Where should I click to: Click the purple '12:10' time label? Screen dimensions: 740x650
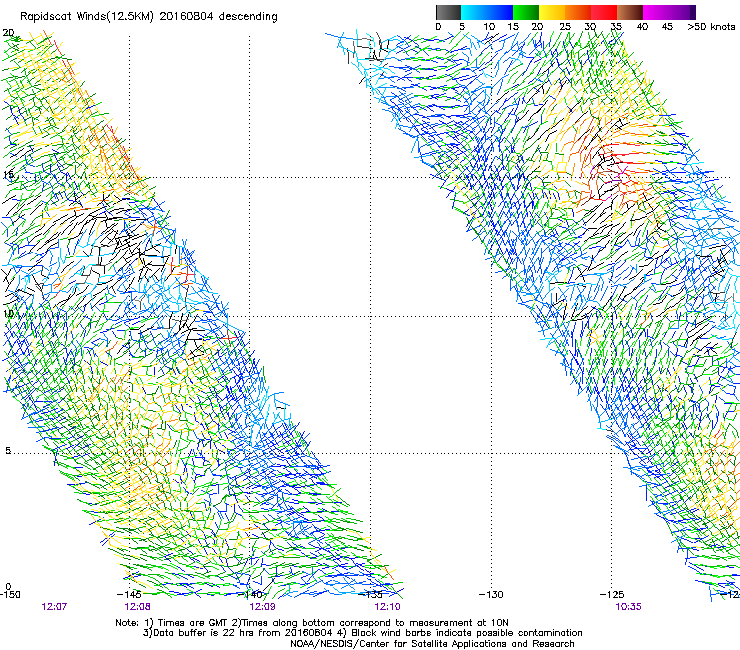click(x=387, y=607)
